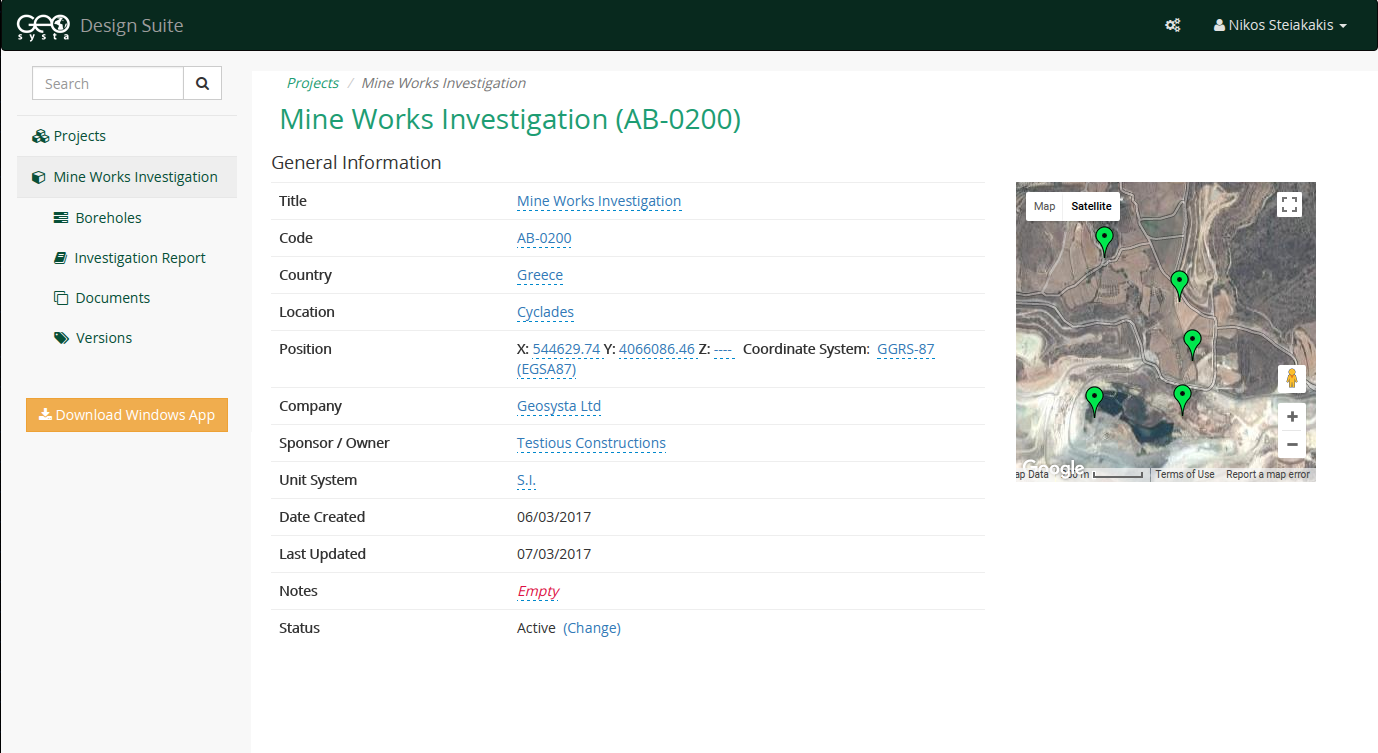Click the topmost green borehole marker

coord(1104,240)
